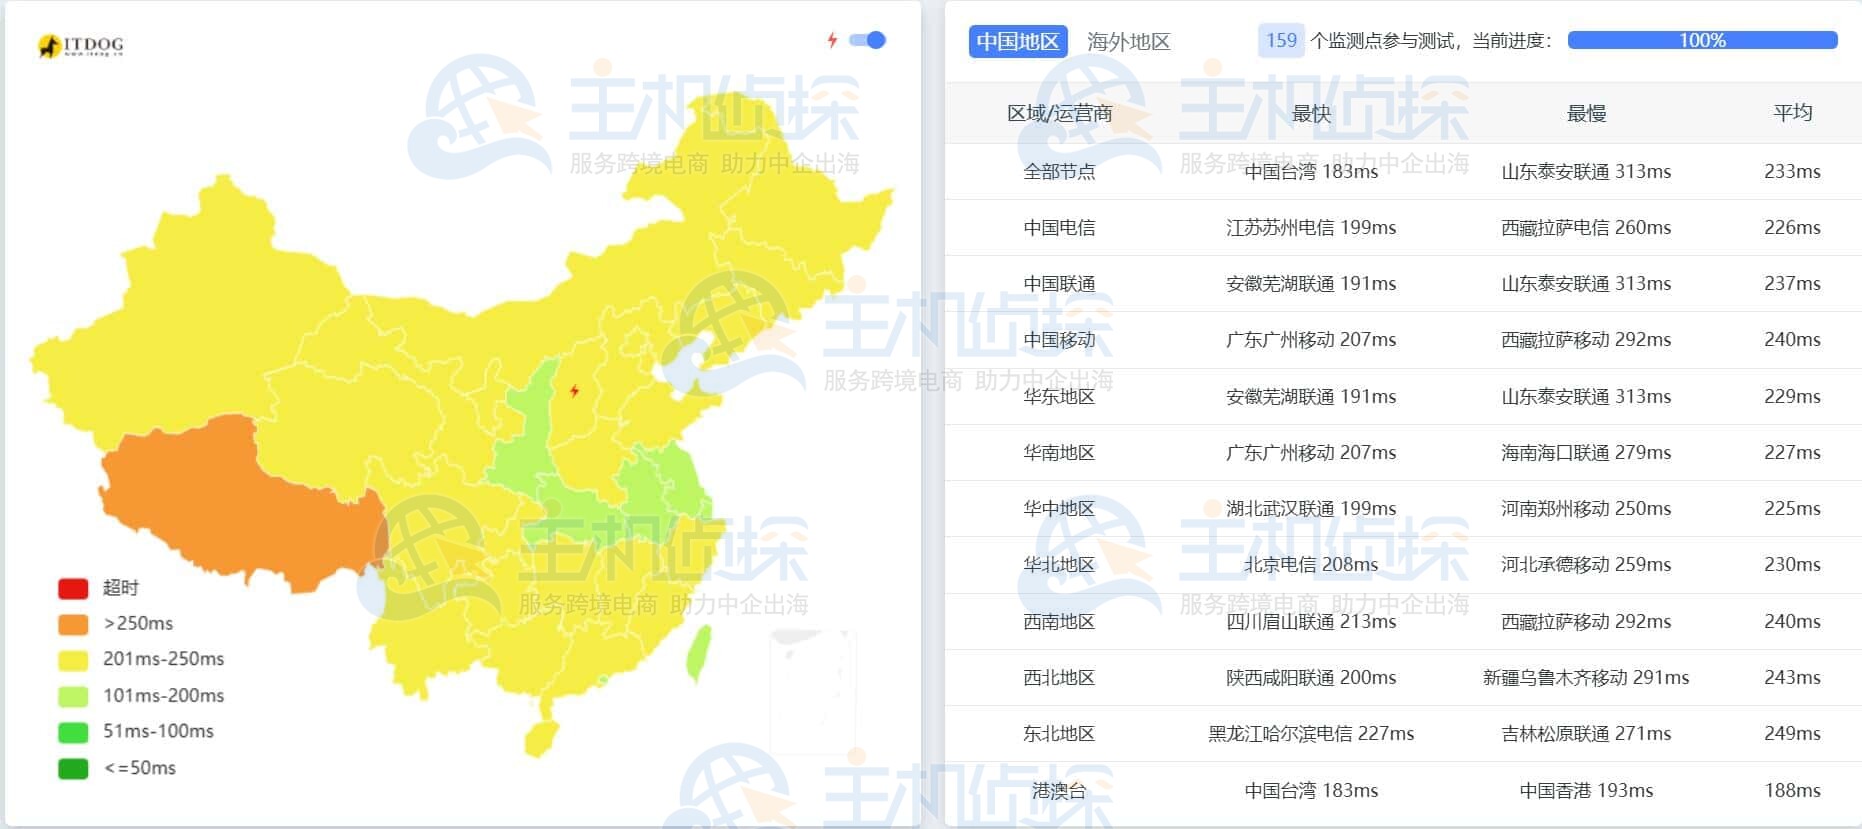Click 吉林松原联通 271ms cell
The image size is (1862, 829).
pyautogui.click(x=1586, y=733)
